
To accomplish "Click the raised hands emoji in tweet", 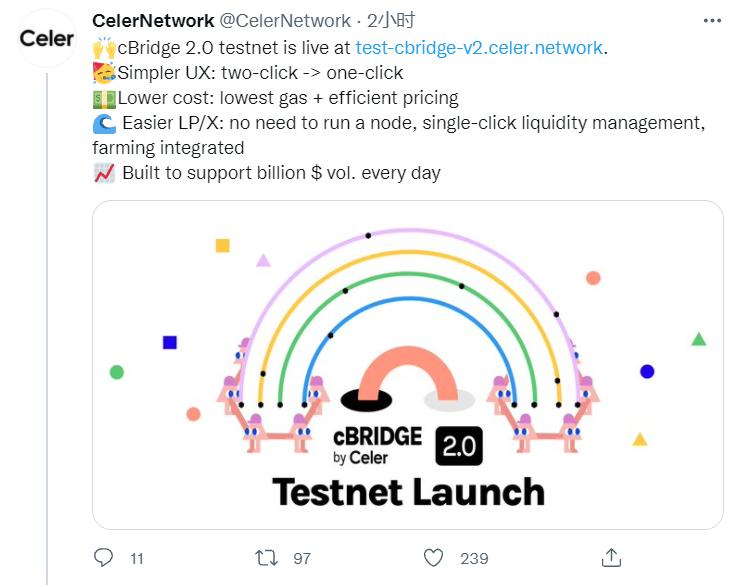I will point(103,47).
